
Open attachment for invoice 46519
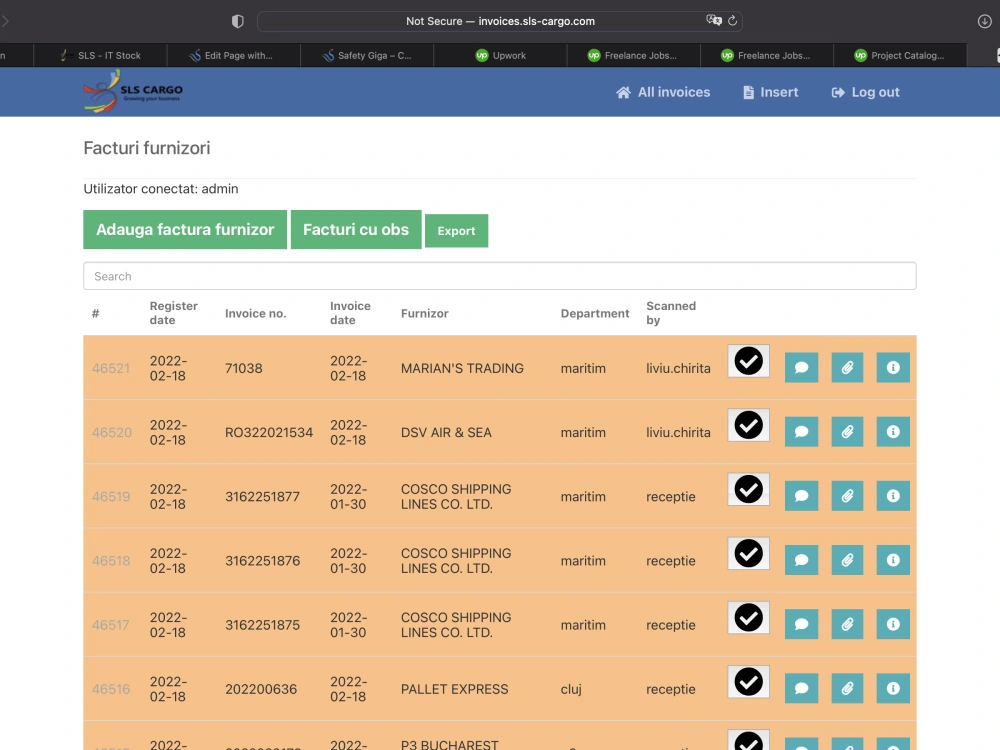click(847, 496)
